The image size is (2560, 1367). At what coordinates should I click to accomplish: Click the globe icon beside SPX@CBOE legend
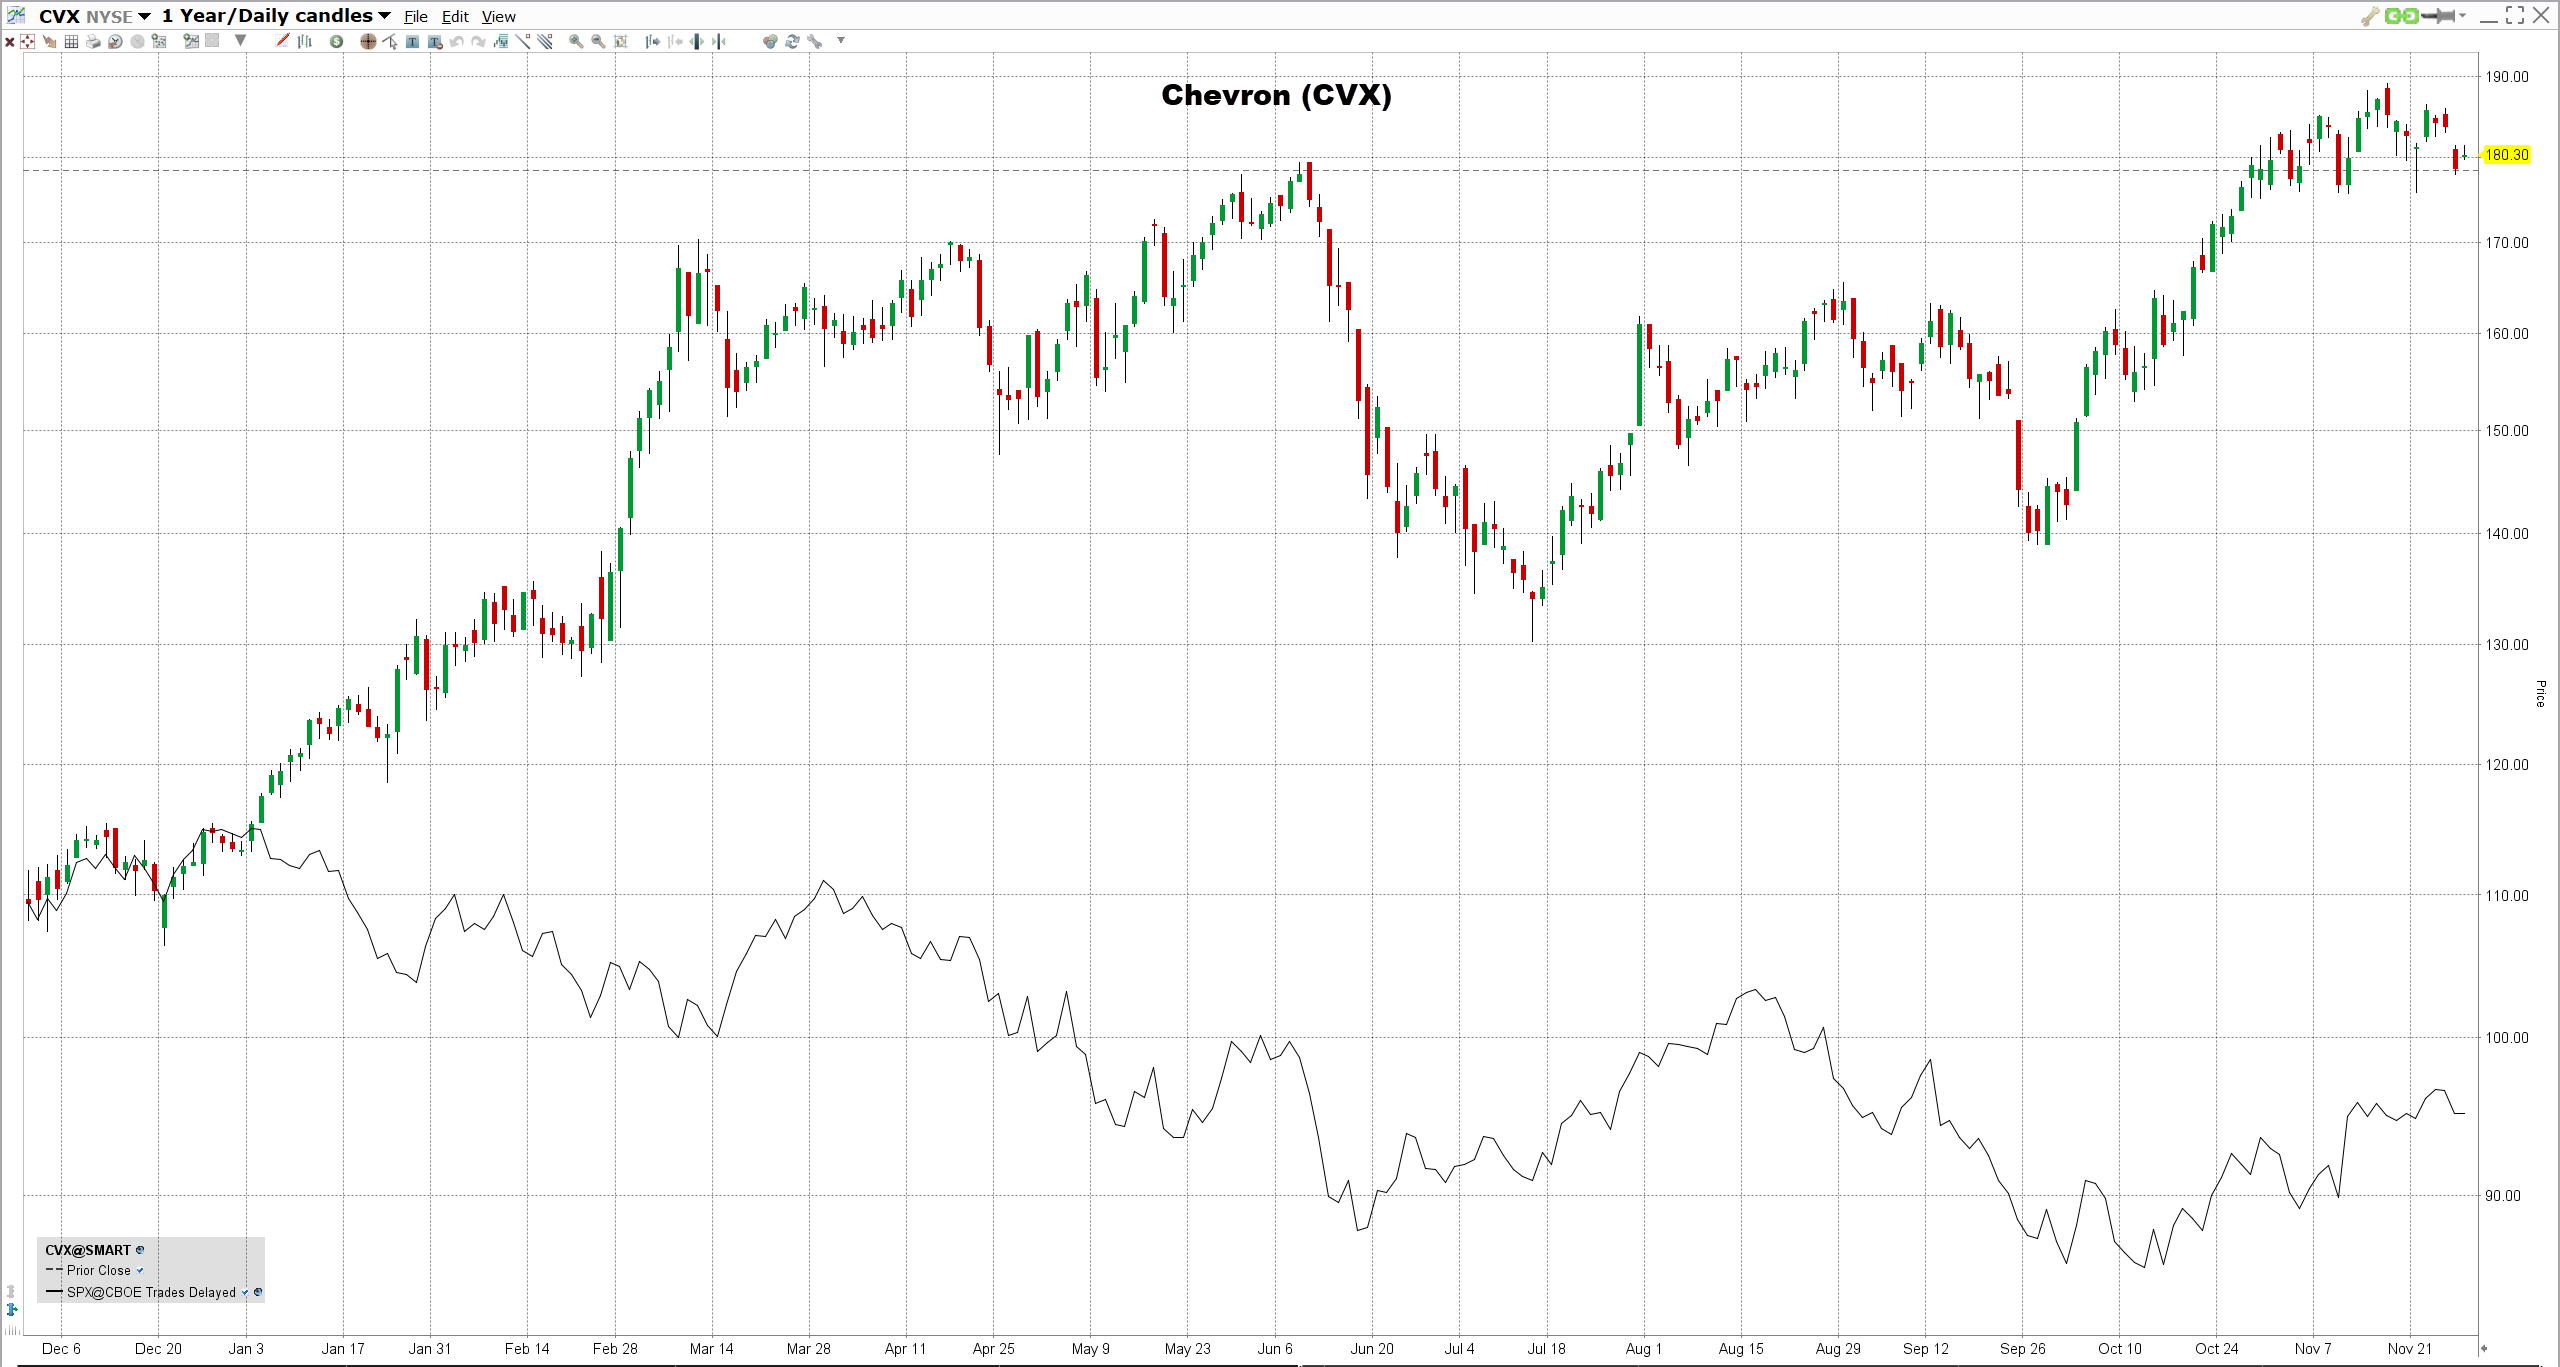coord(258,1293)
